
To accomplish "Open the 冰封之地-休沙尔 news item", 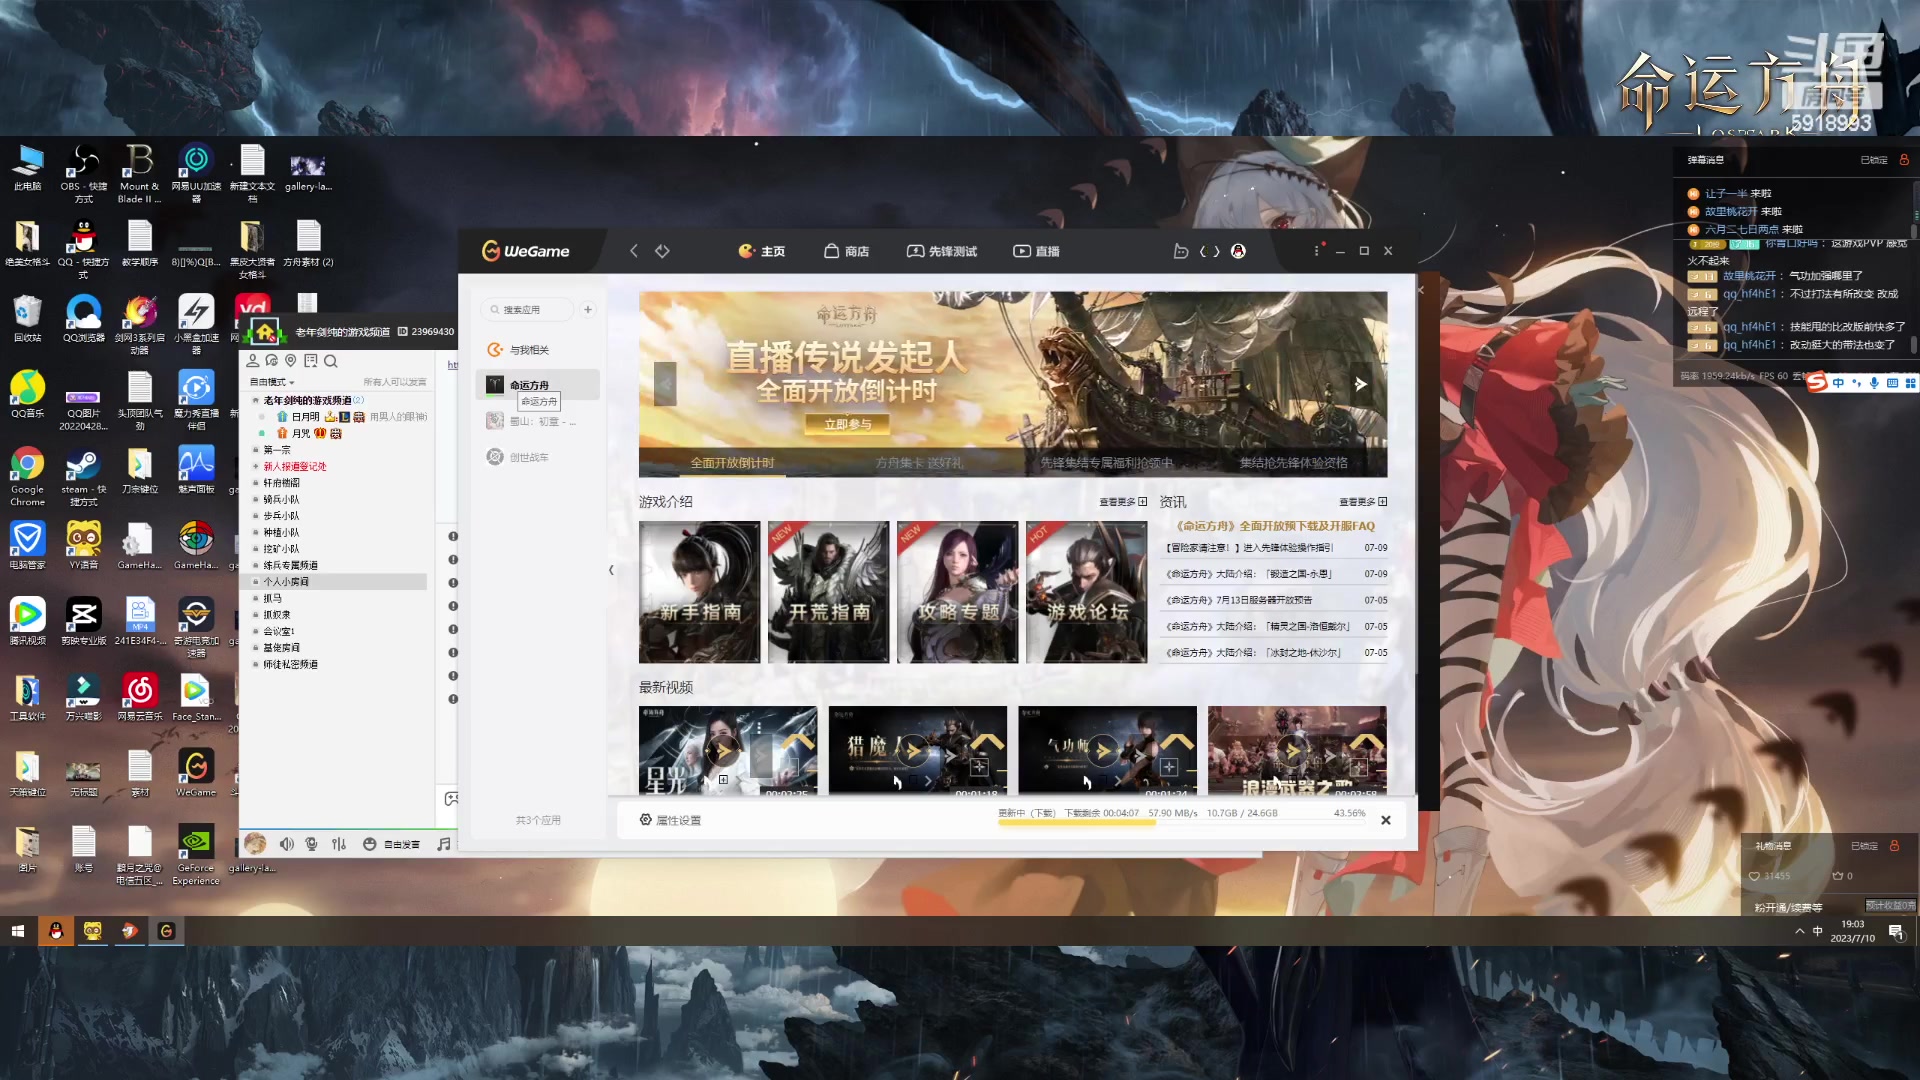I will [1253, 653].
